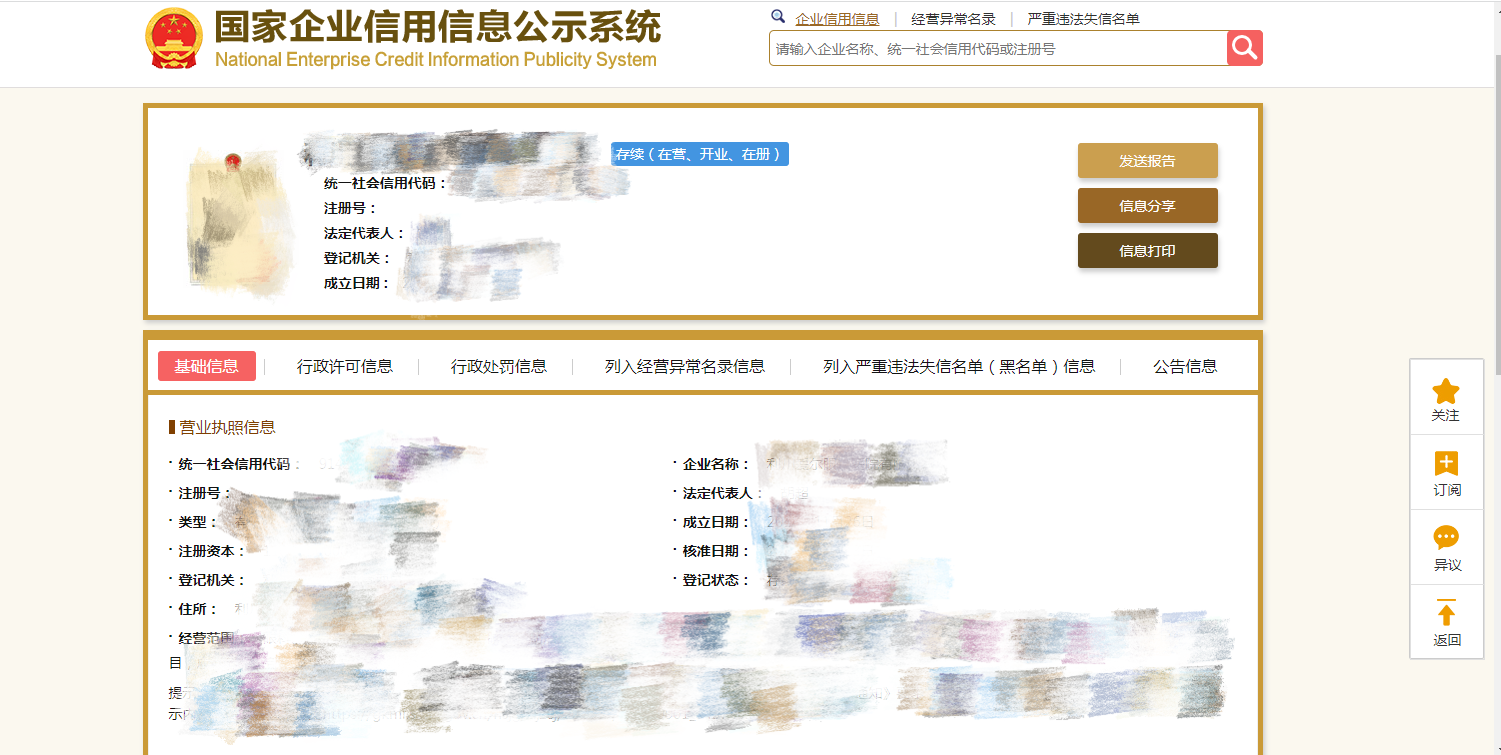Click the 返回 back-to-top arrow icon
This screenshot has height=755, width=1501.
[x=1446, y=612]
